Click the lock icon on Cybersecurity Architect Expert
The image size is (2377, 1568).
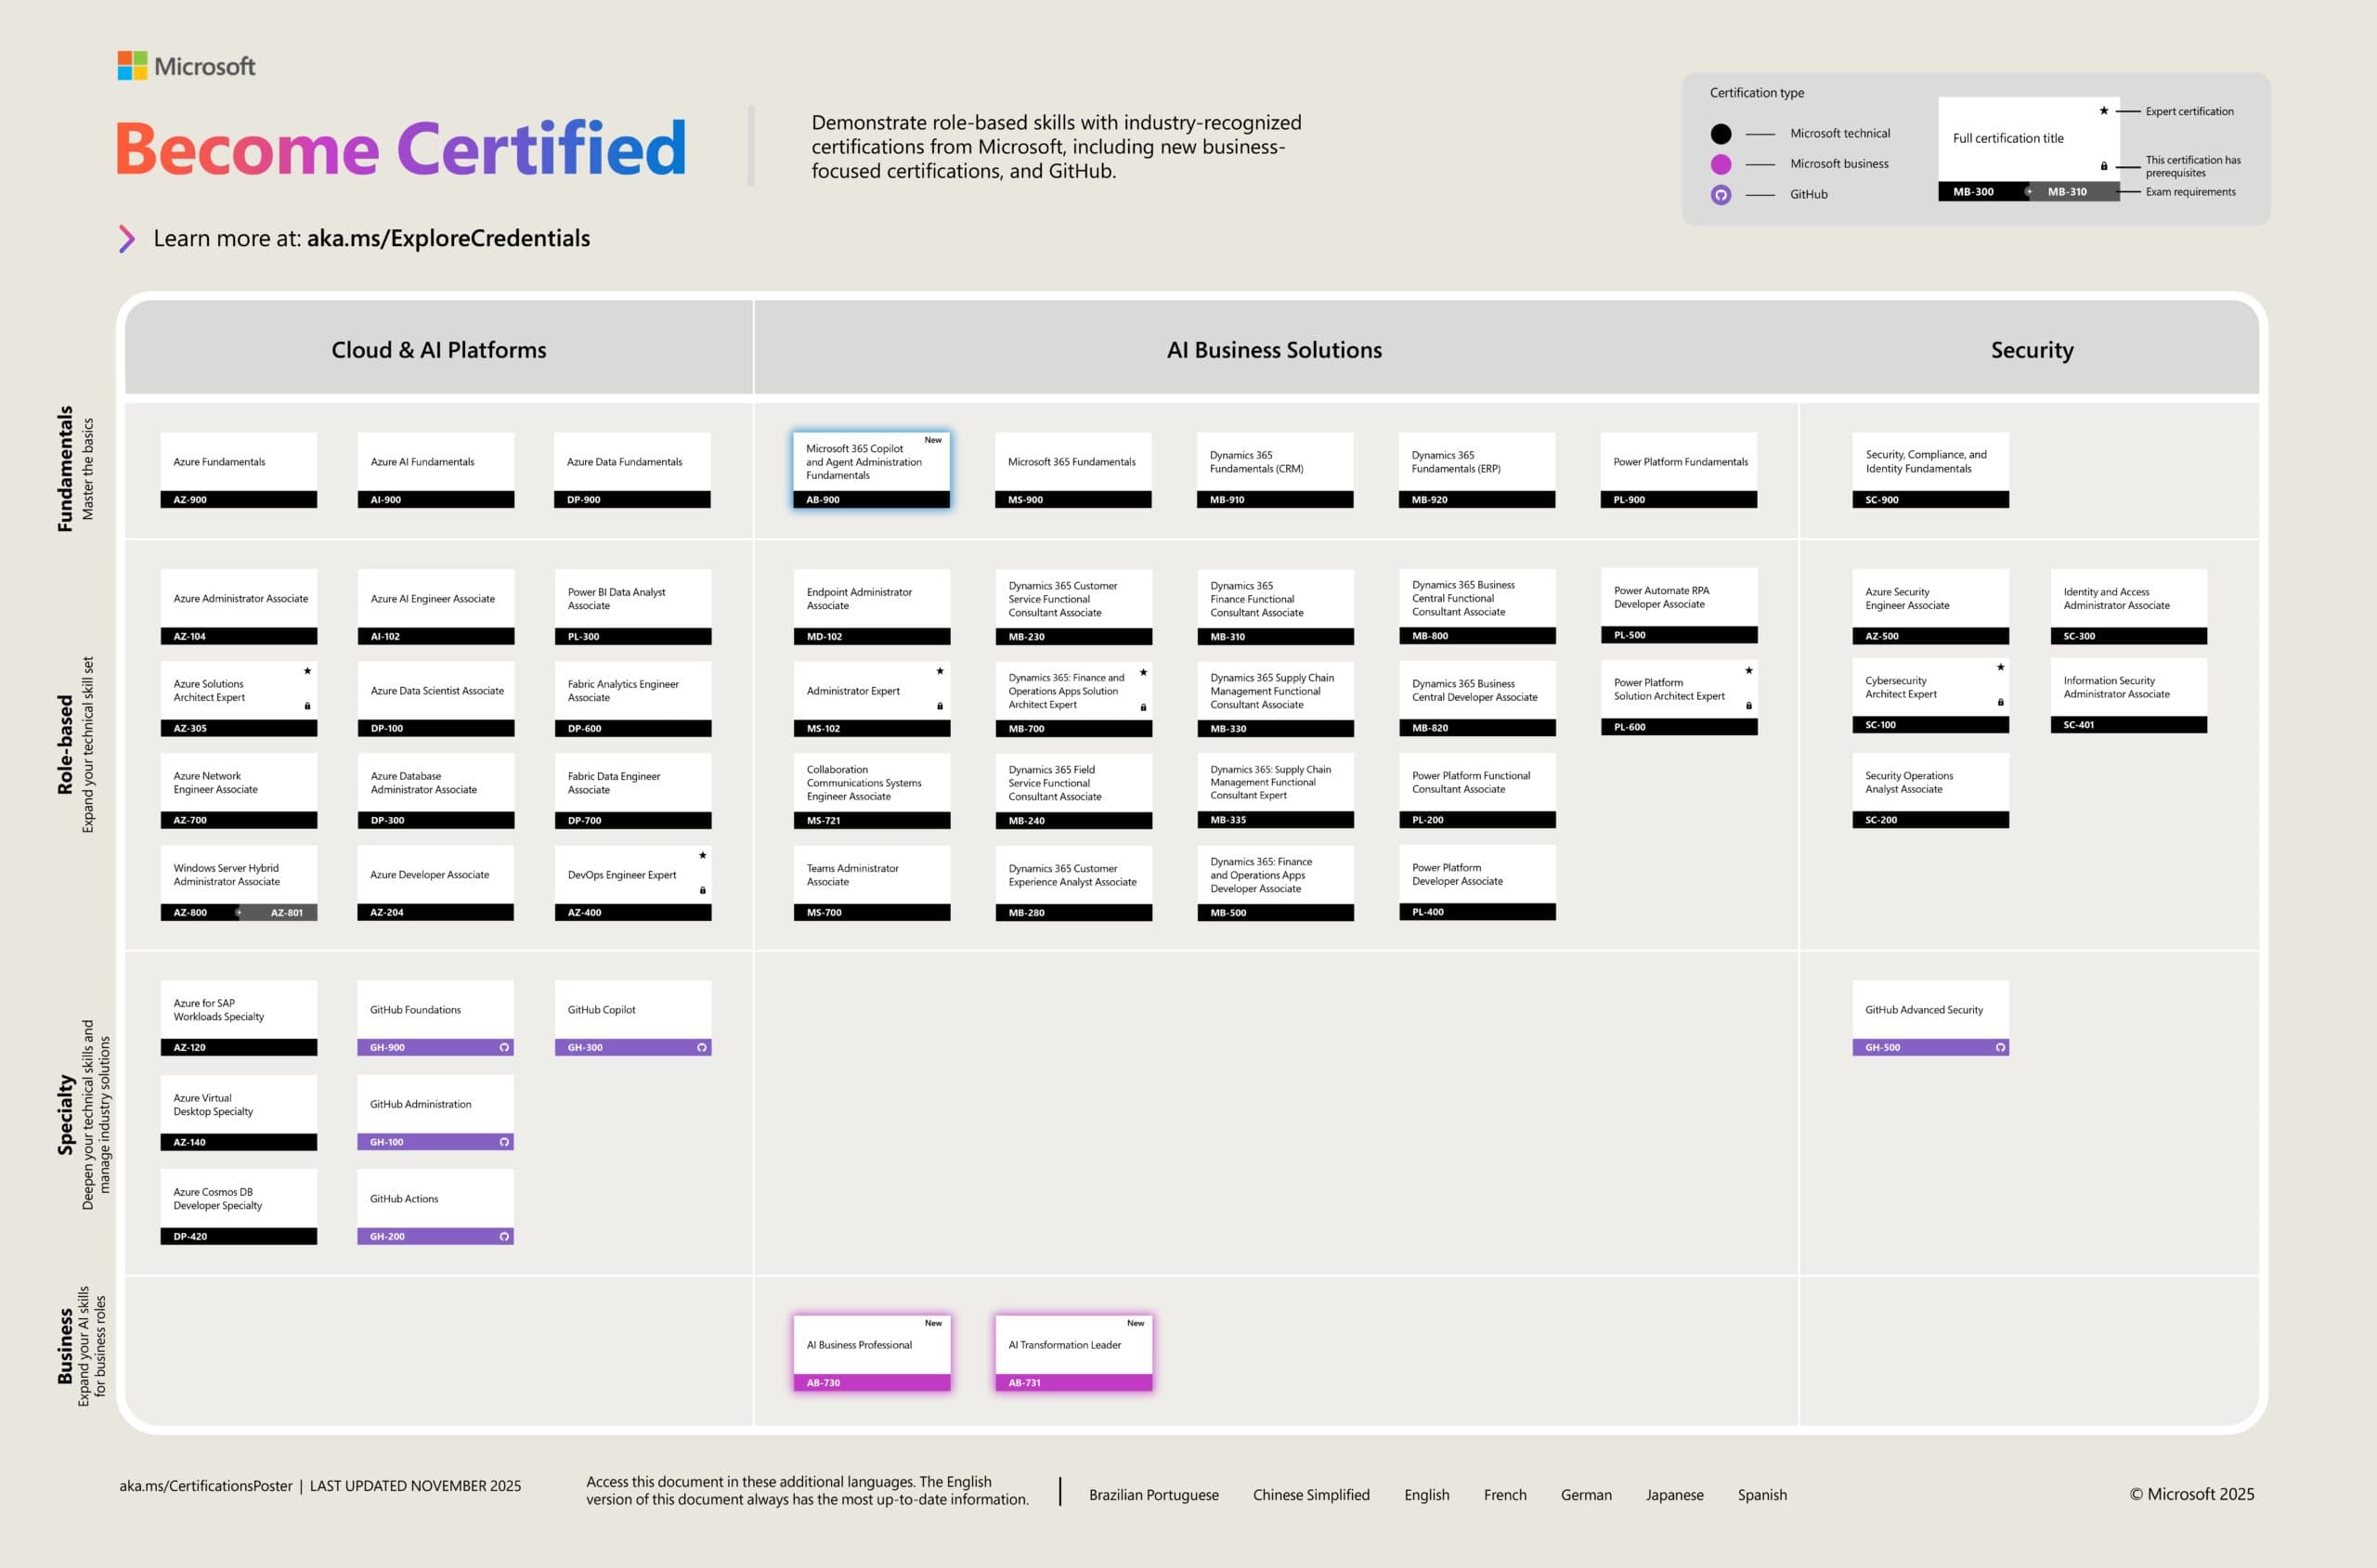coord(2000,702)
